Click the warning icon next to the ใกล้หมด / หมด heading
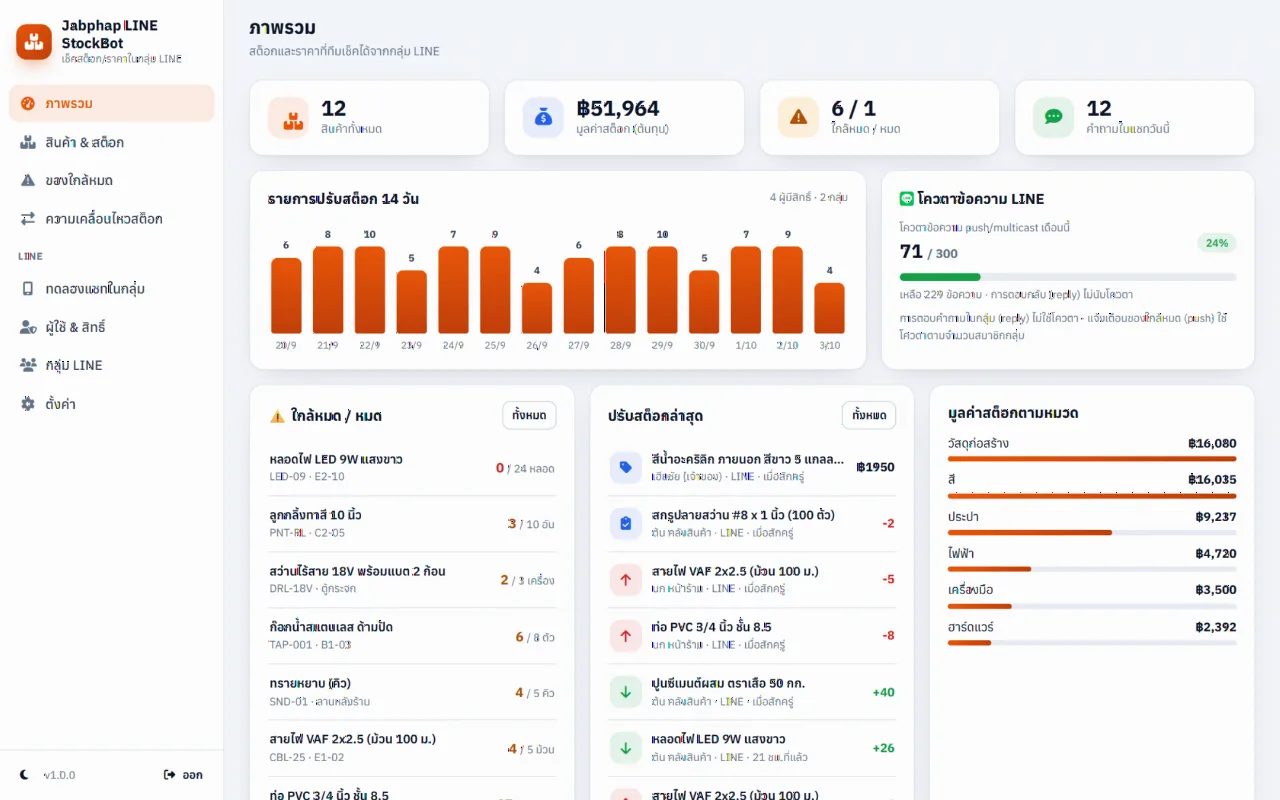1280x800 pixels. click(277, 416)
